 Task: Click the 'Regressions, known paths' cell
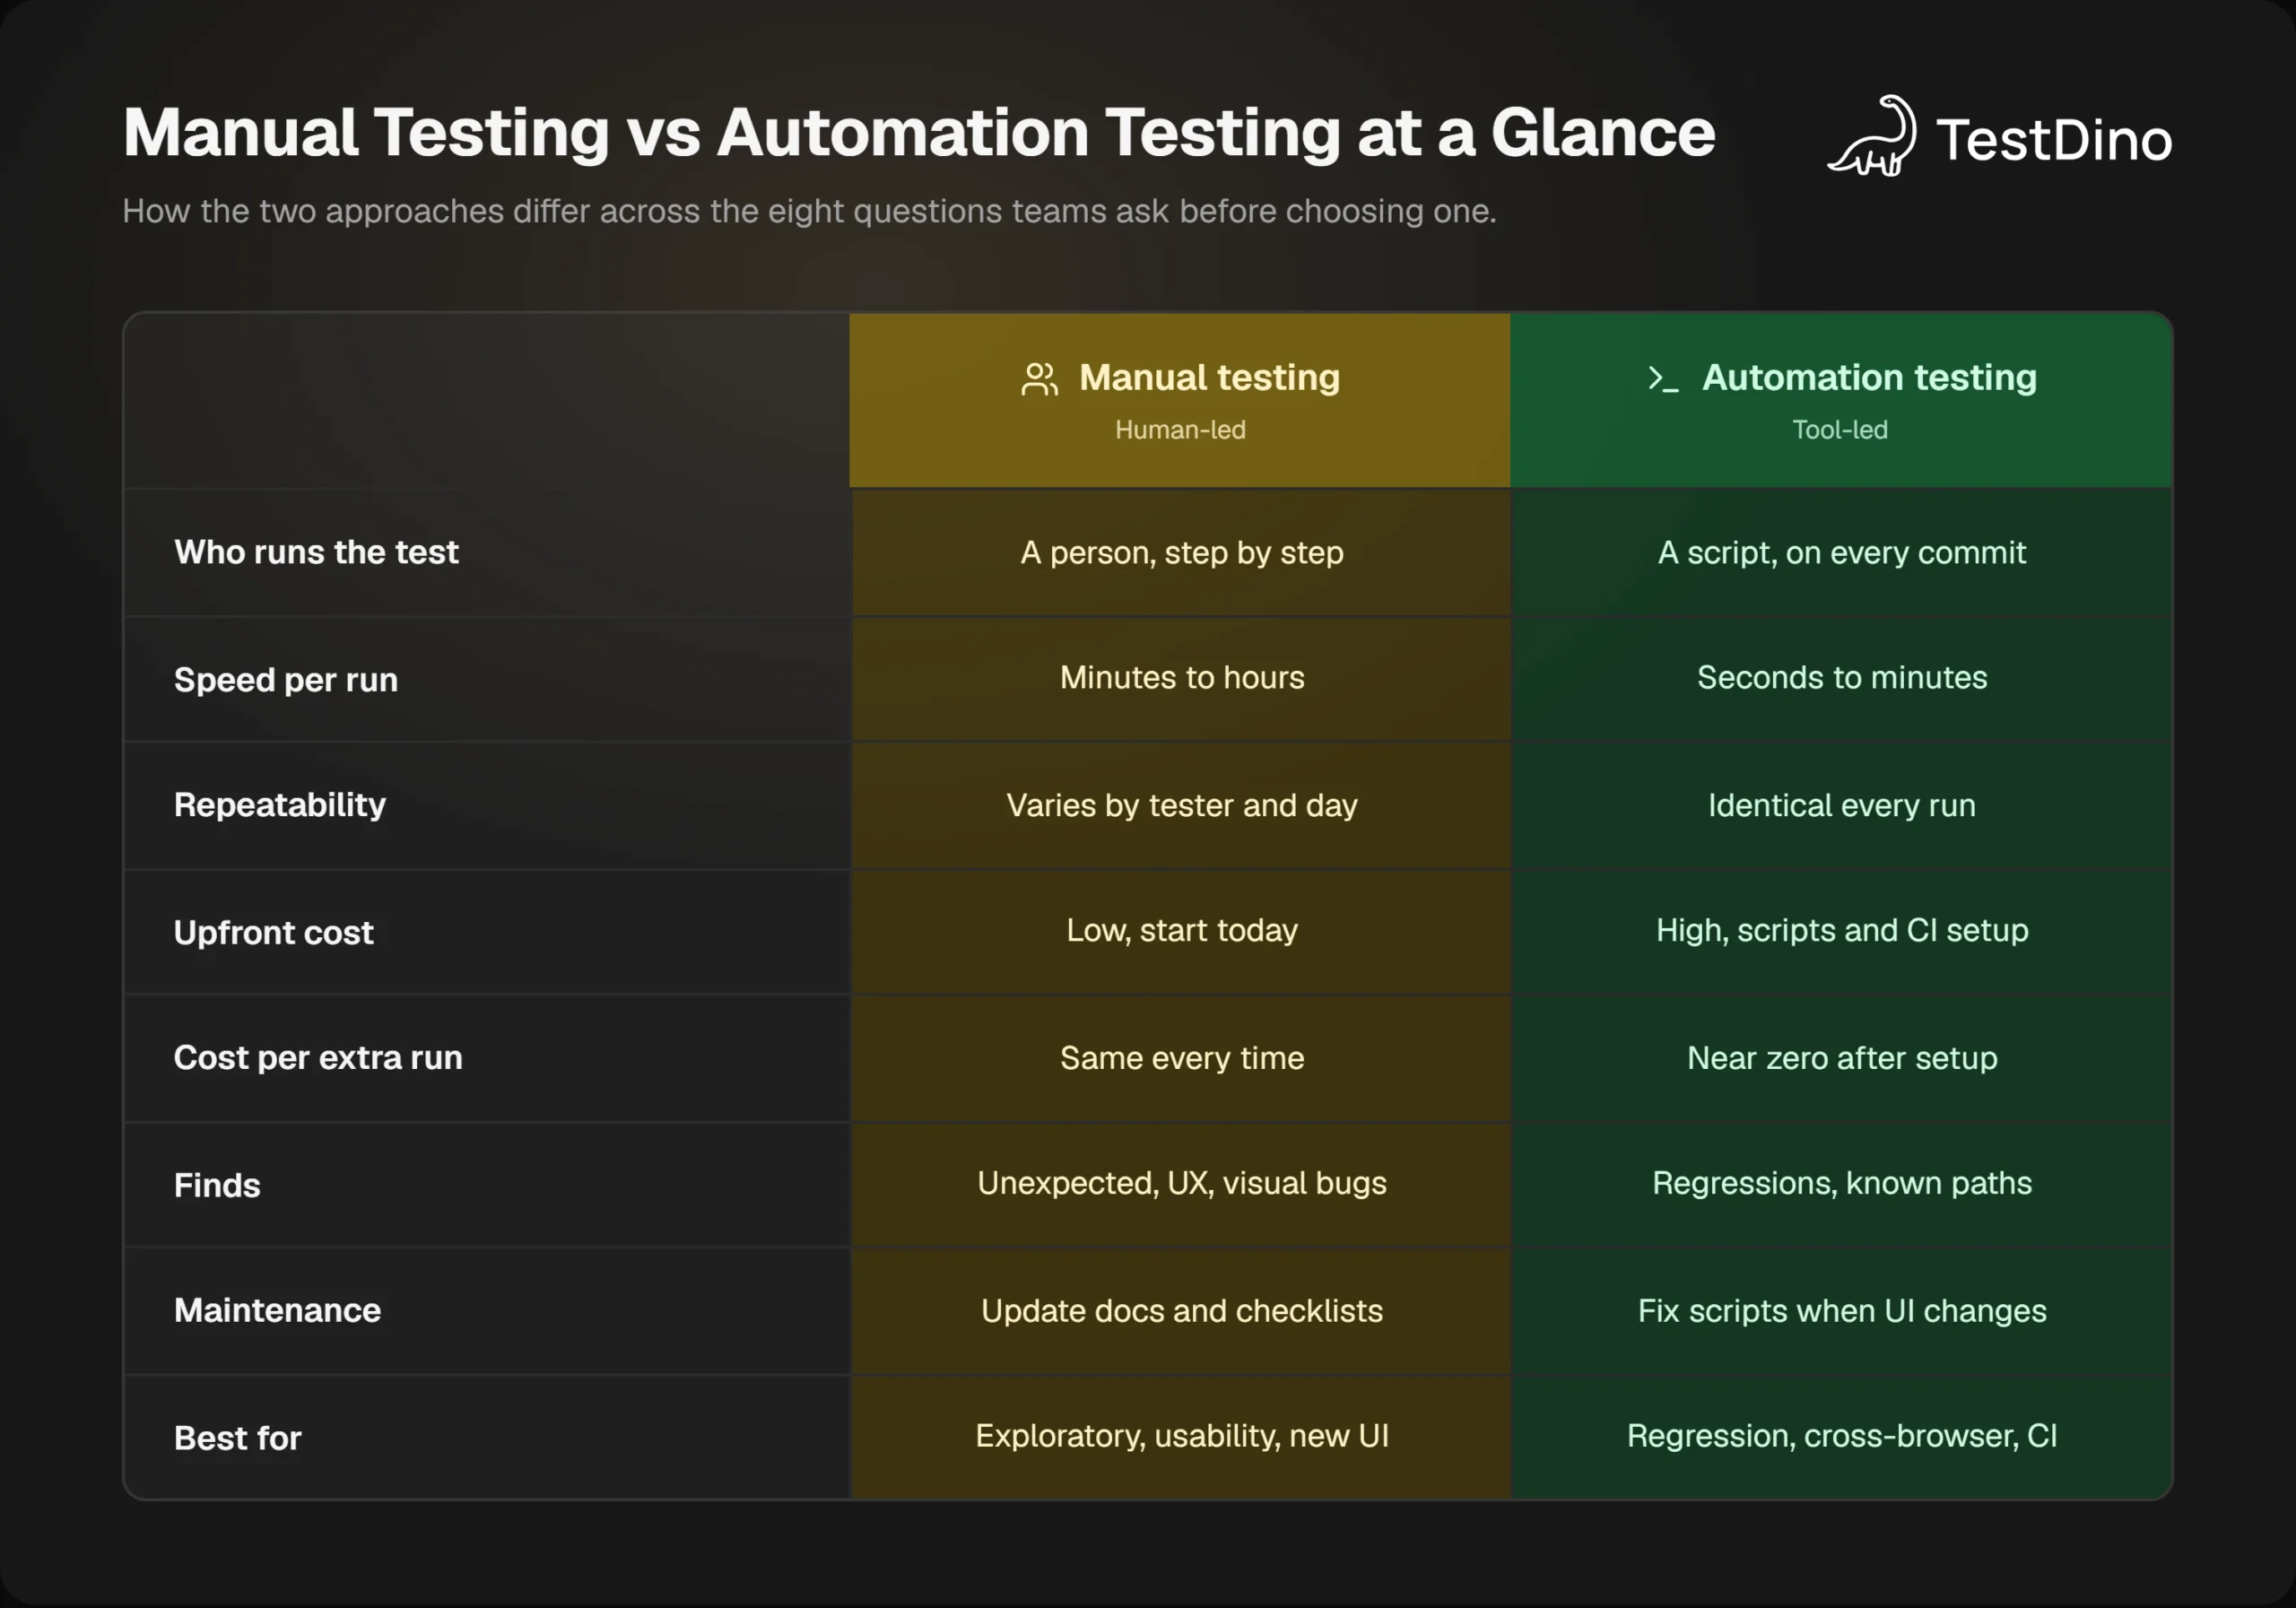[1842, 1185]
